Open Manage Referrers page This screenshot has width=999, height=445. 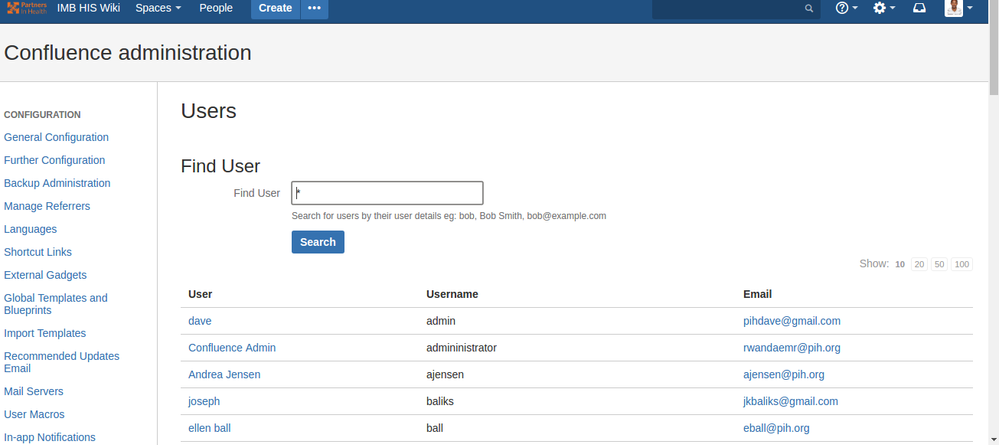coord(47,206)
